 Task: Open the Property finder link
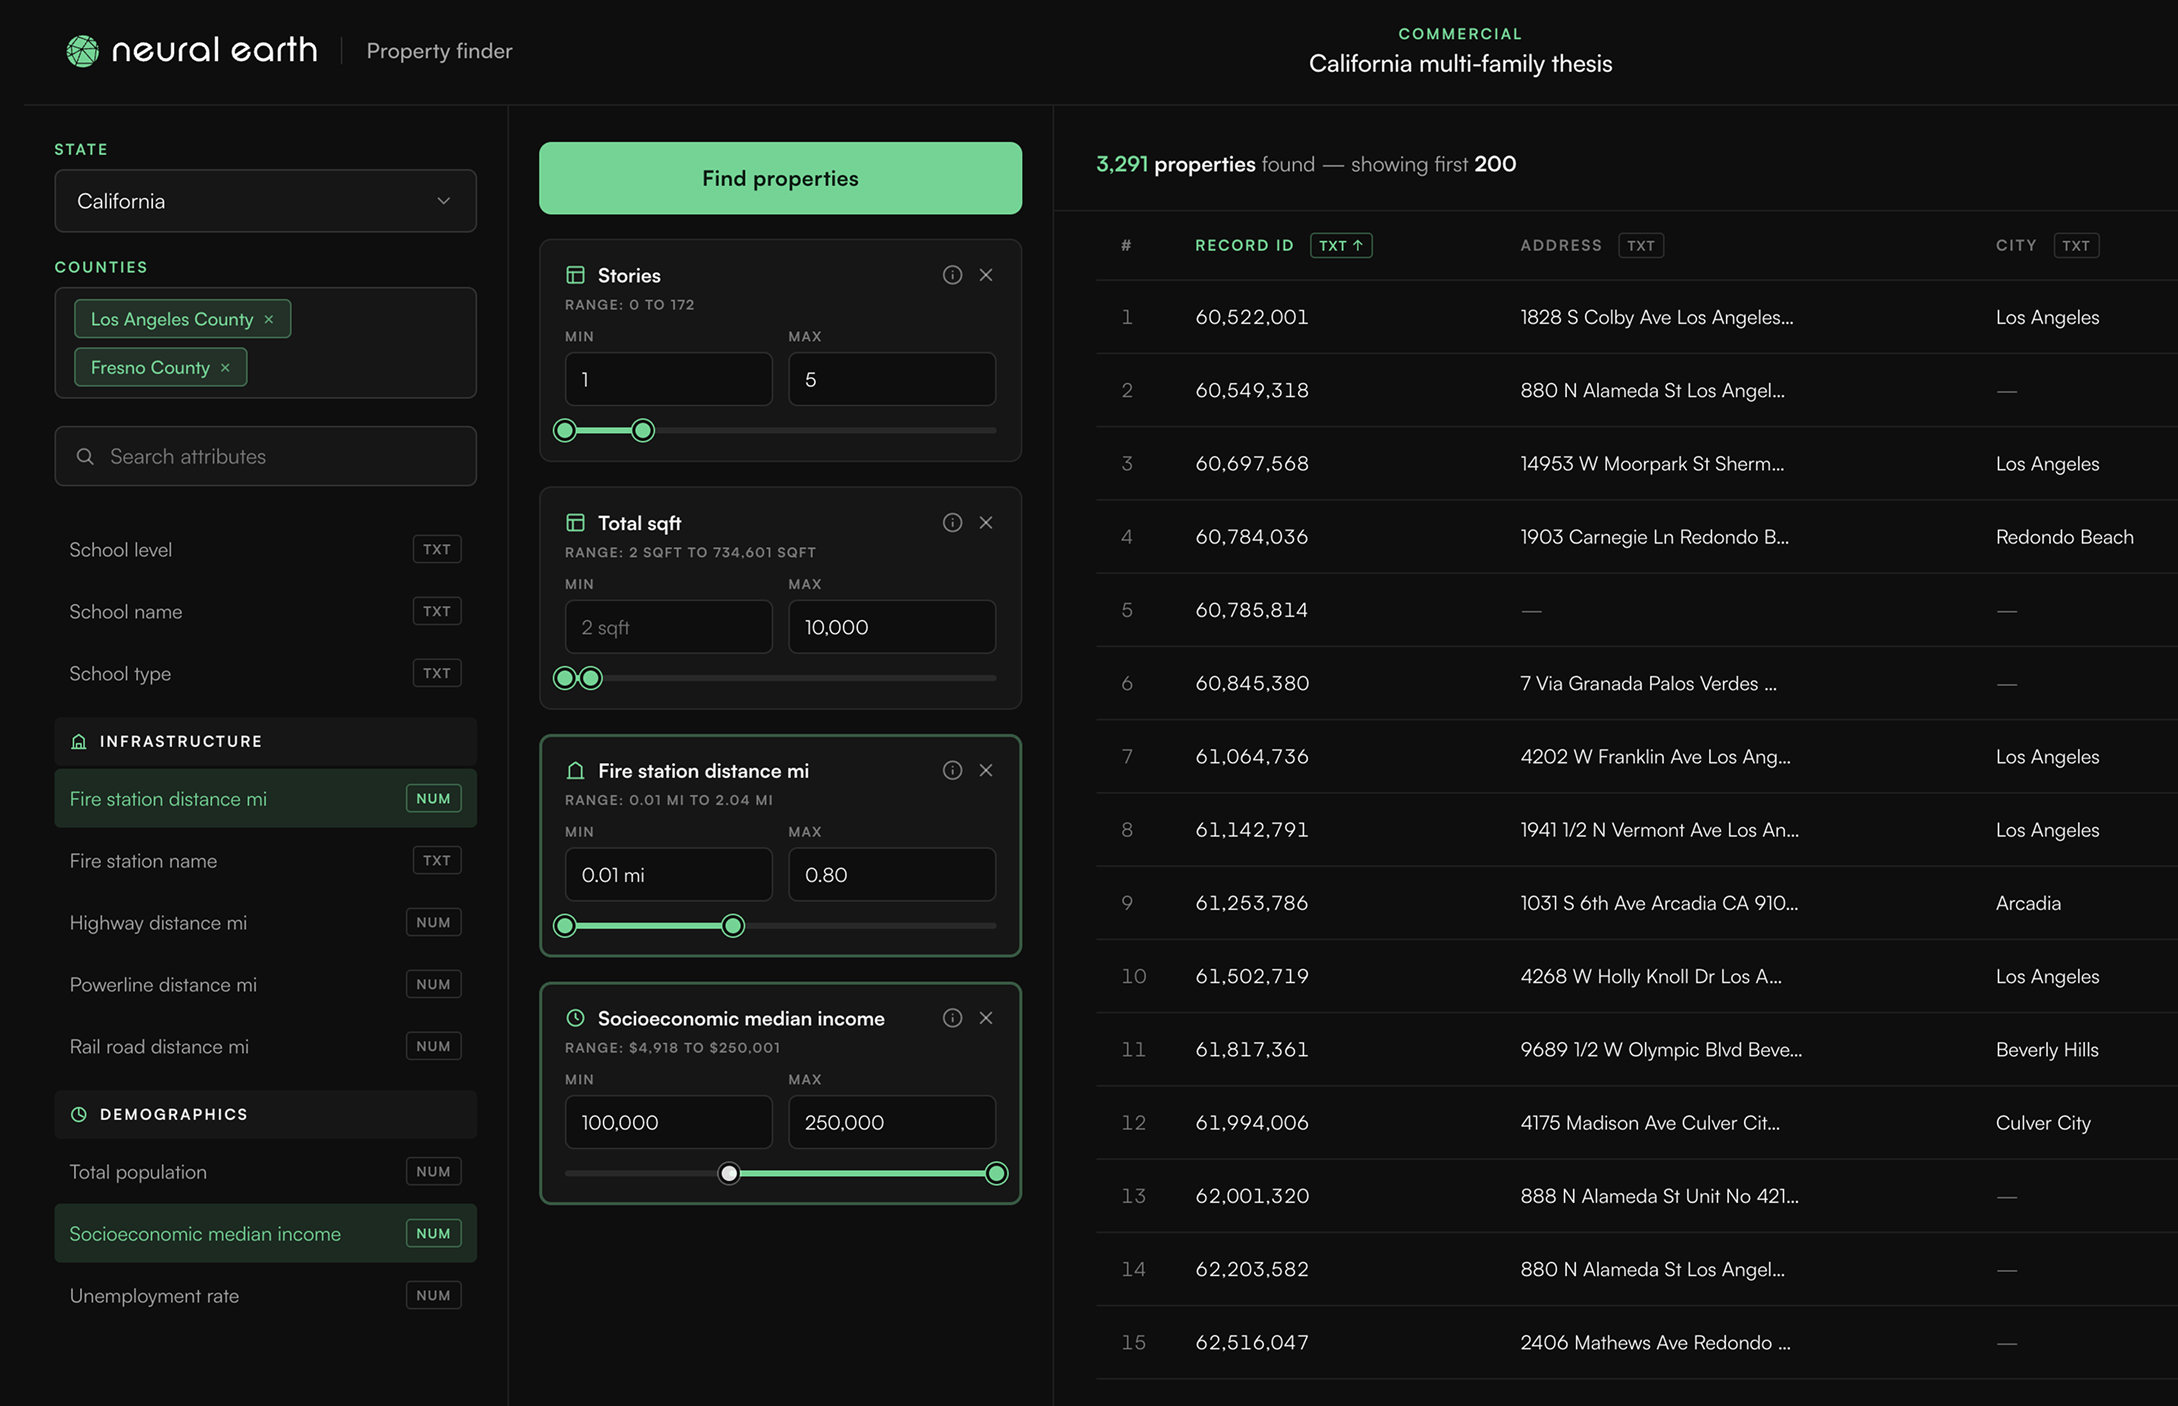(x=439, y=51)
